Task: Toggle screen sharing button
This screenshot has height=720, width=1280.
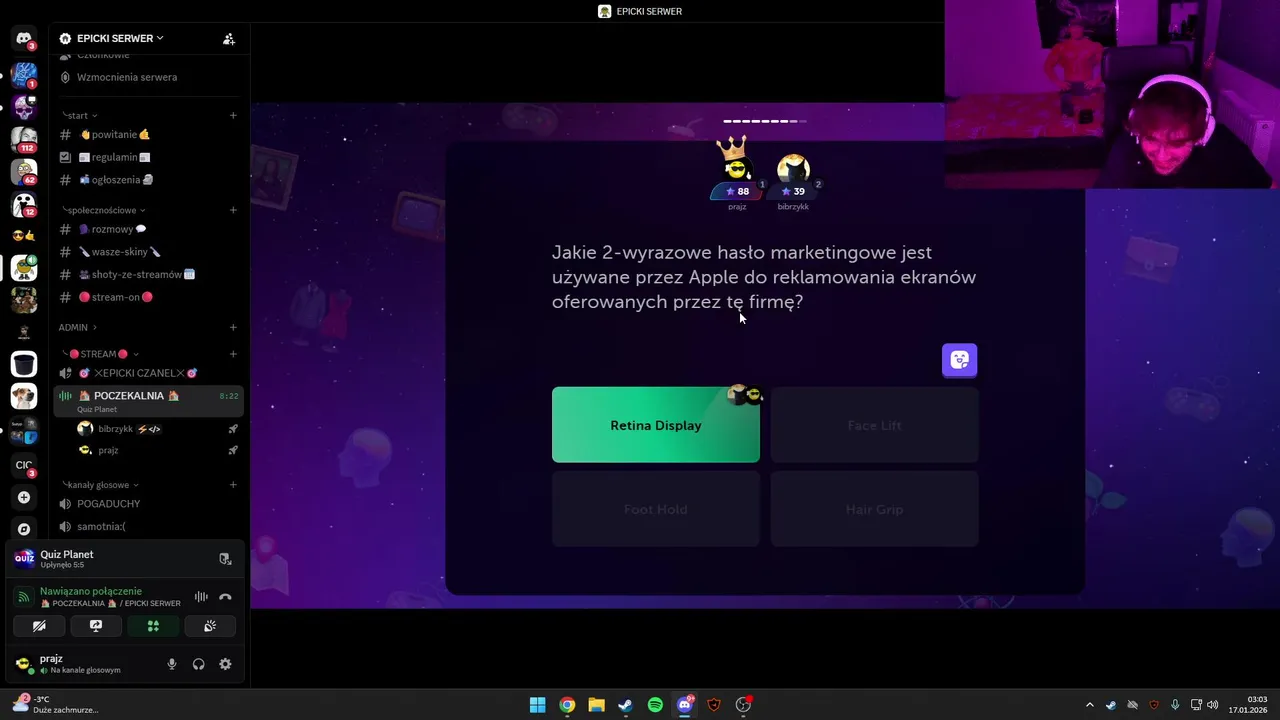Action: (x=96, y=626)
